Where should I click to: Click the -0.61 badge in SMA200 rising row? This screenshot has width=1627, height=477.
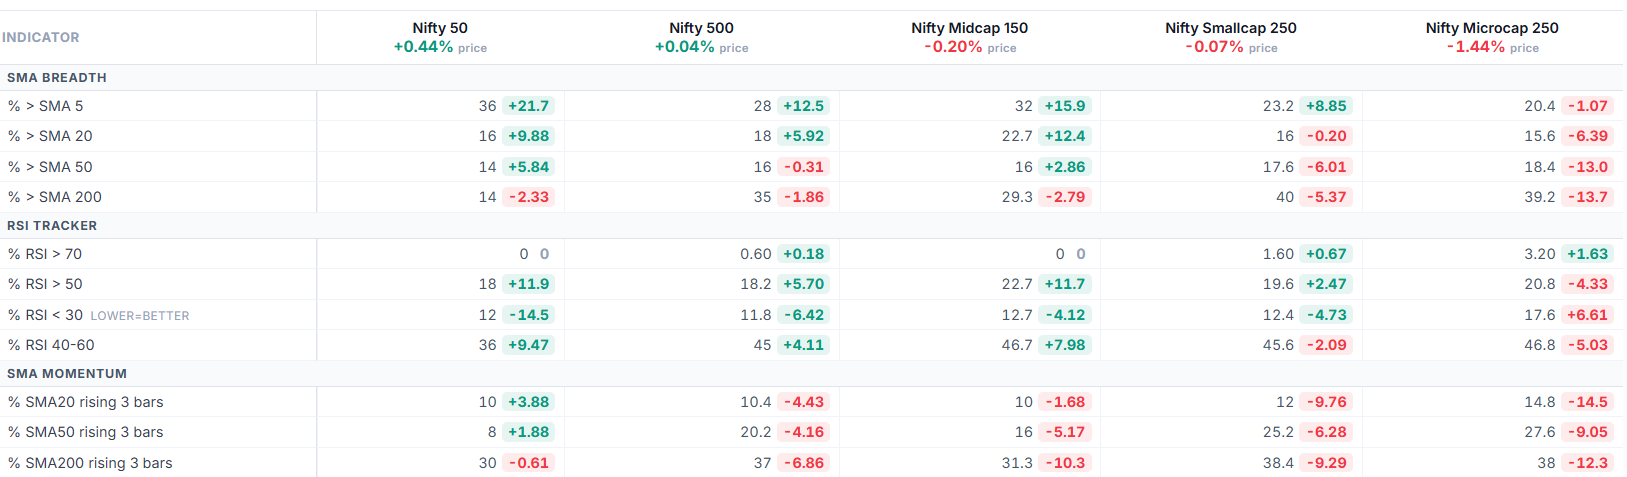(x=528, y=463)
